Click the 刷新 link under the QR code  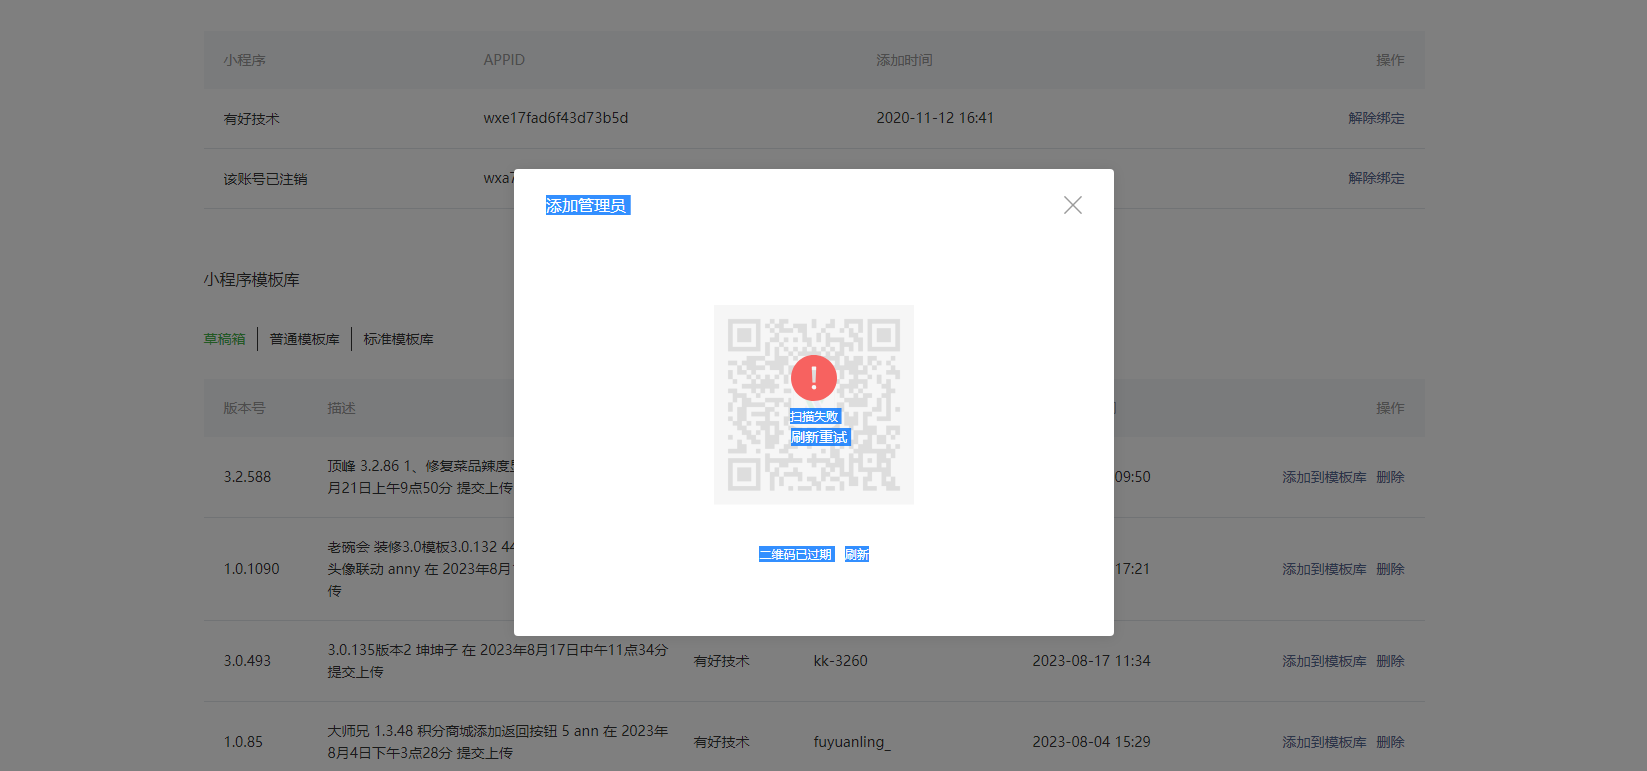point(857,554)
